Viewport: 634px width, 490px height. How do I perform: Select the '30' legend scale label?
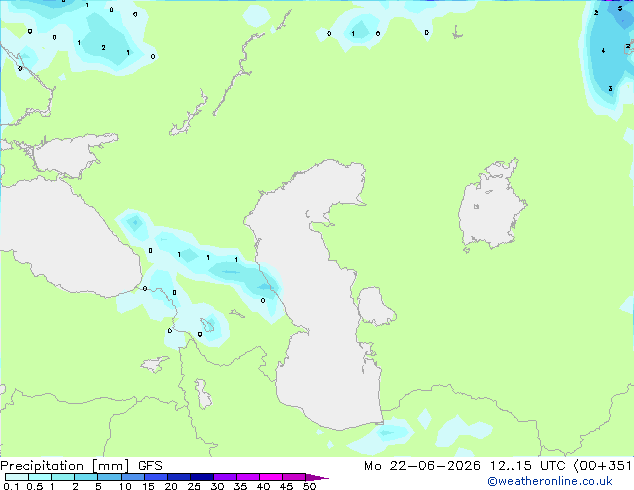pyautogui.click(x=217, y=486)
